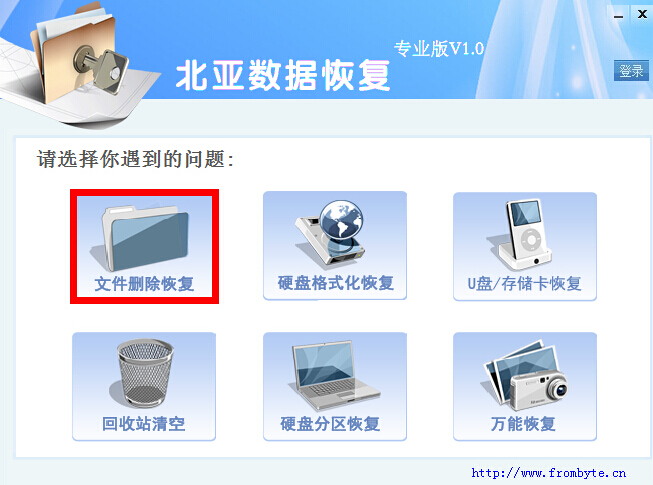Click the 登录 login button
The height and width of the screenshot is (485, 653).
(631, 71)
